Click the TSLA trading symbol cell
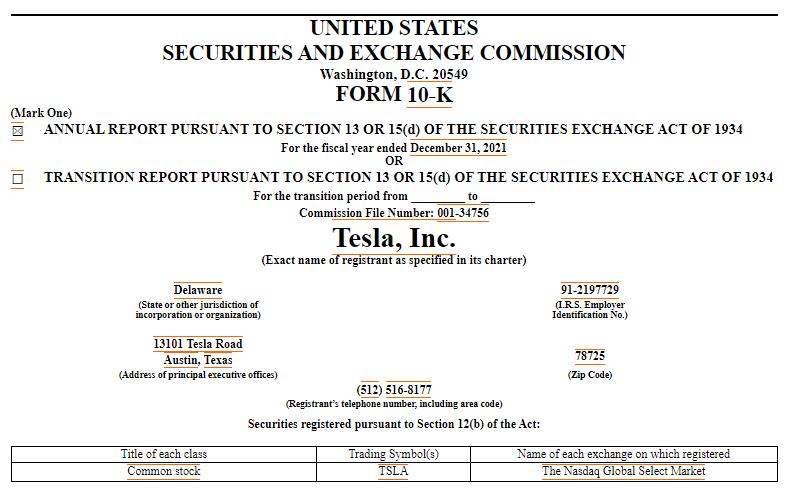 pos(393,471)
